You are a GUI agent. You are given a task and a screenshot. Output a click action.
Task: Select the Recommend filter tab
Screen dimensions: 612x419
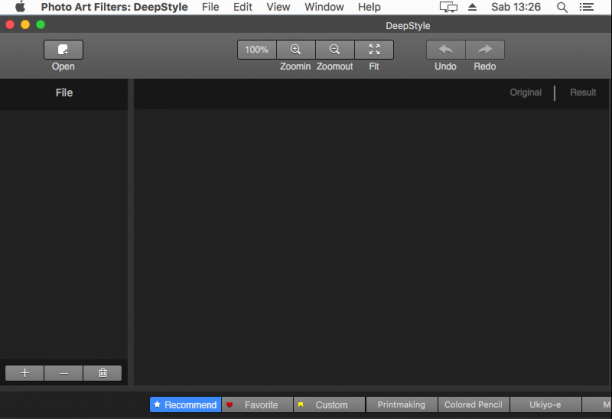(x=185, y=405)
